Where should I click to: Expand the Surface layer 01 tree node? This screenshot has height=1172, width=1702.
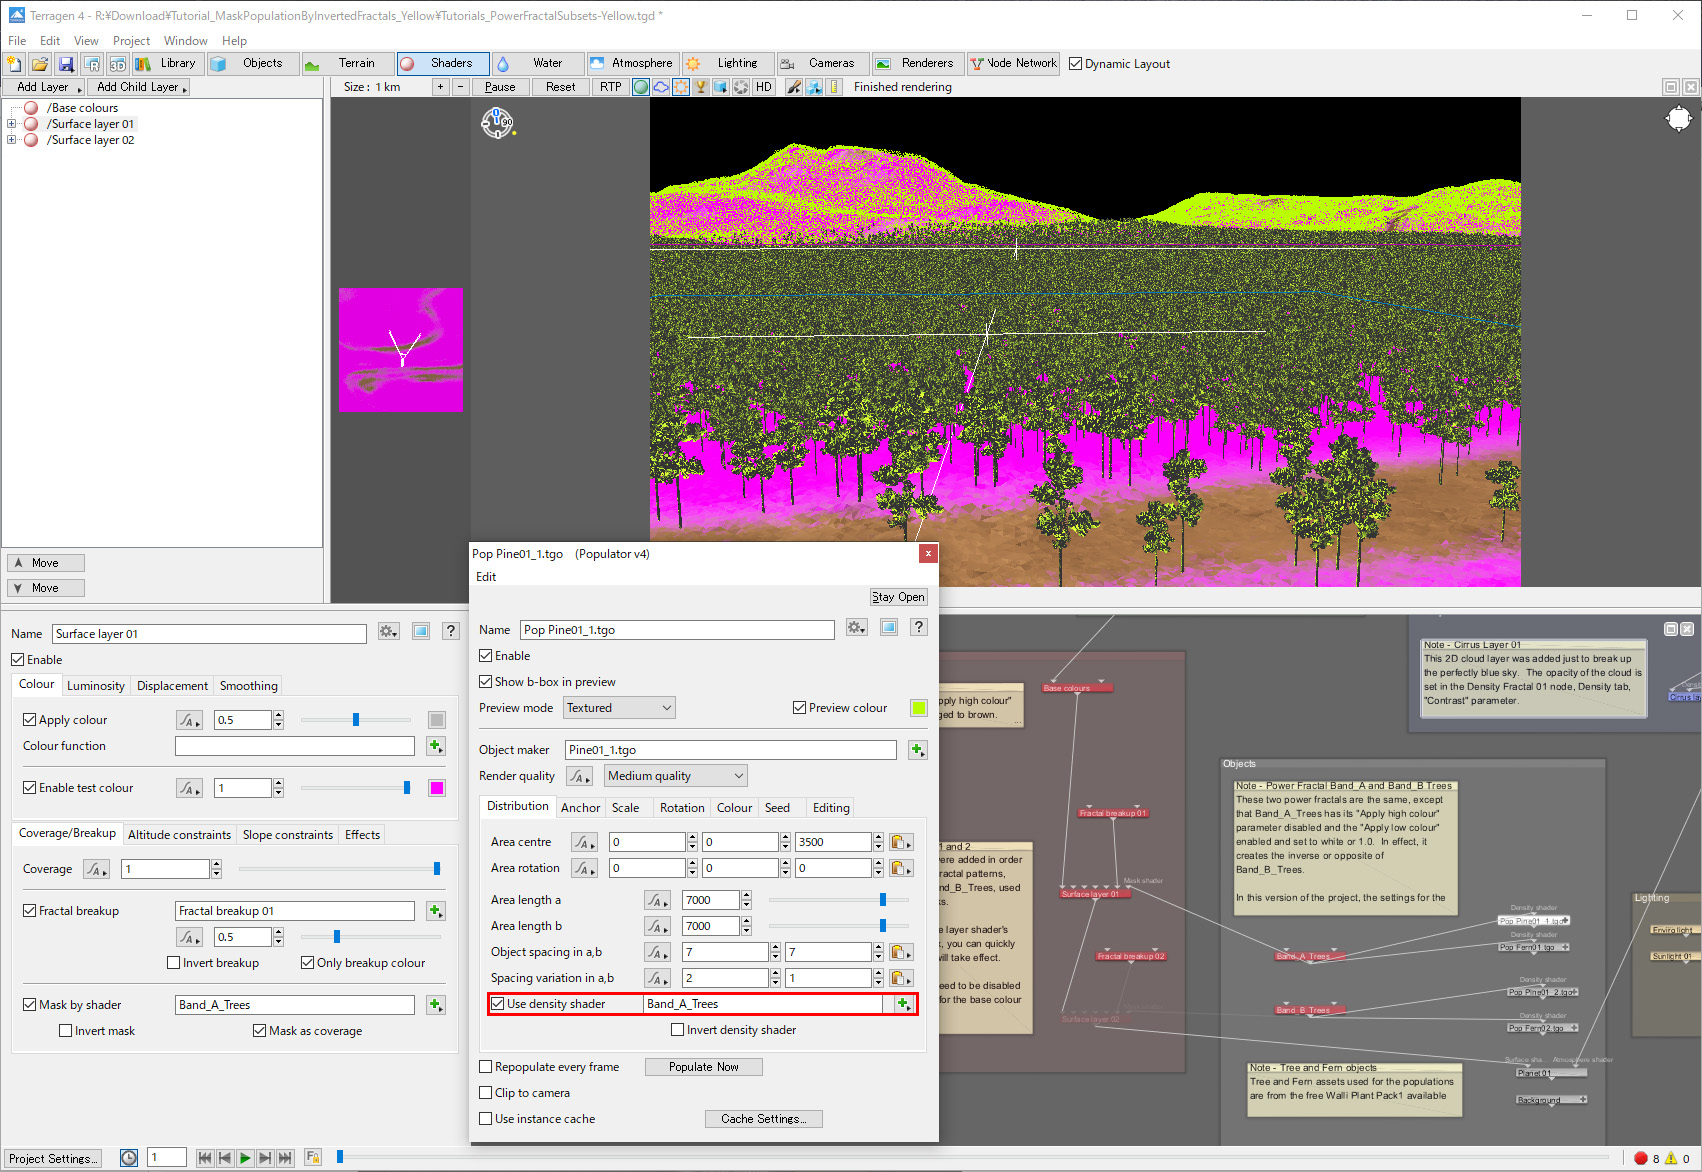pyautogui.click(x=11, y=124)
